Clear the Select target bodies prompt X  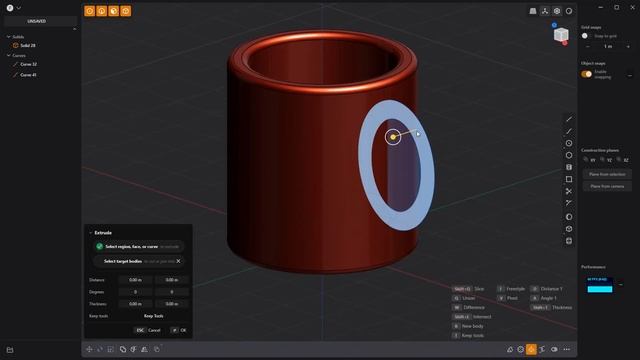178,261
